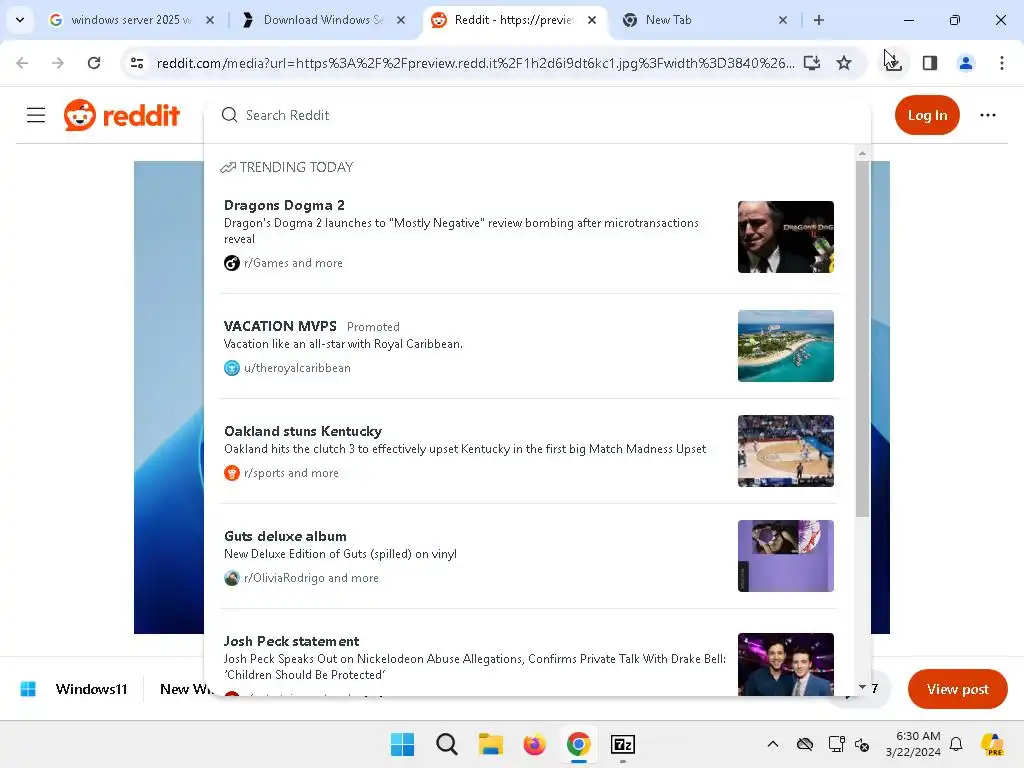Viewport: 1024px width, 768px height.
Task: Open taskbar Search
Action: click(x=447, y=744)
